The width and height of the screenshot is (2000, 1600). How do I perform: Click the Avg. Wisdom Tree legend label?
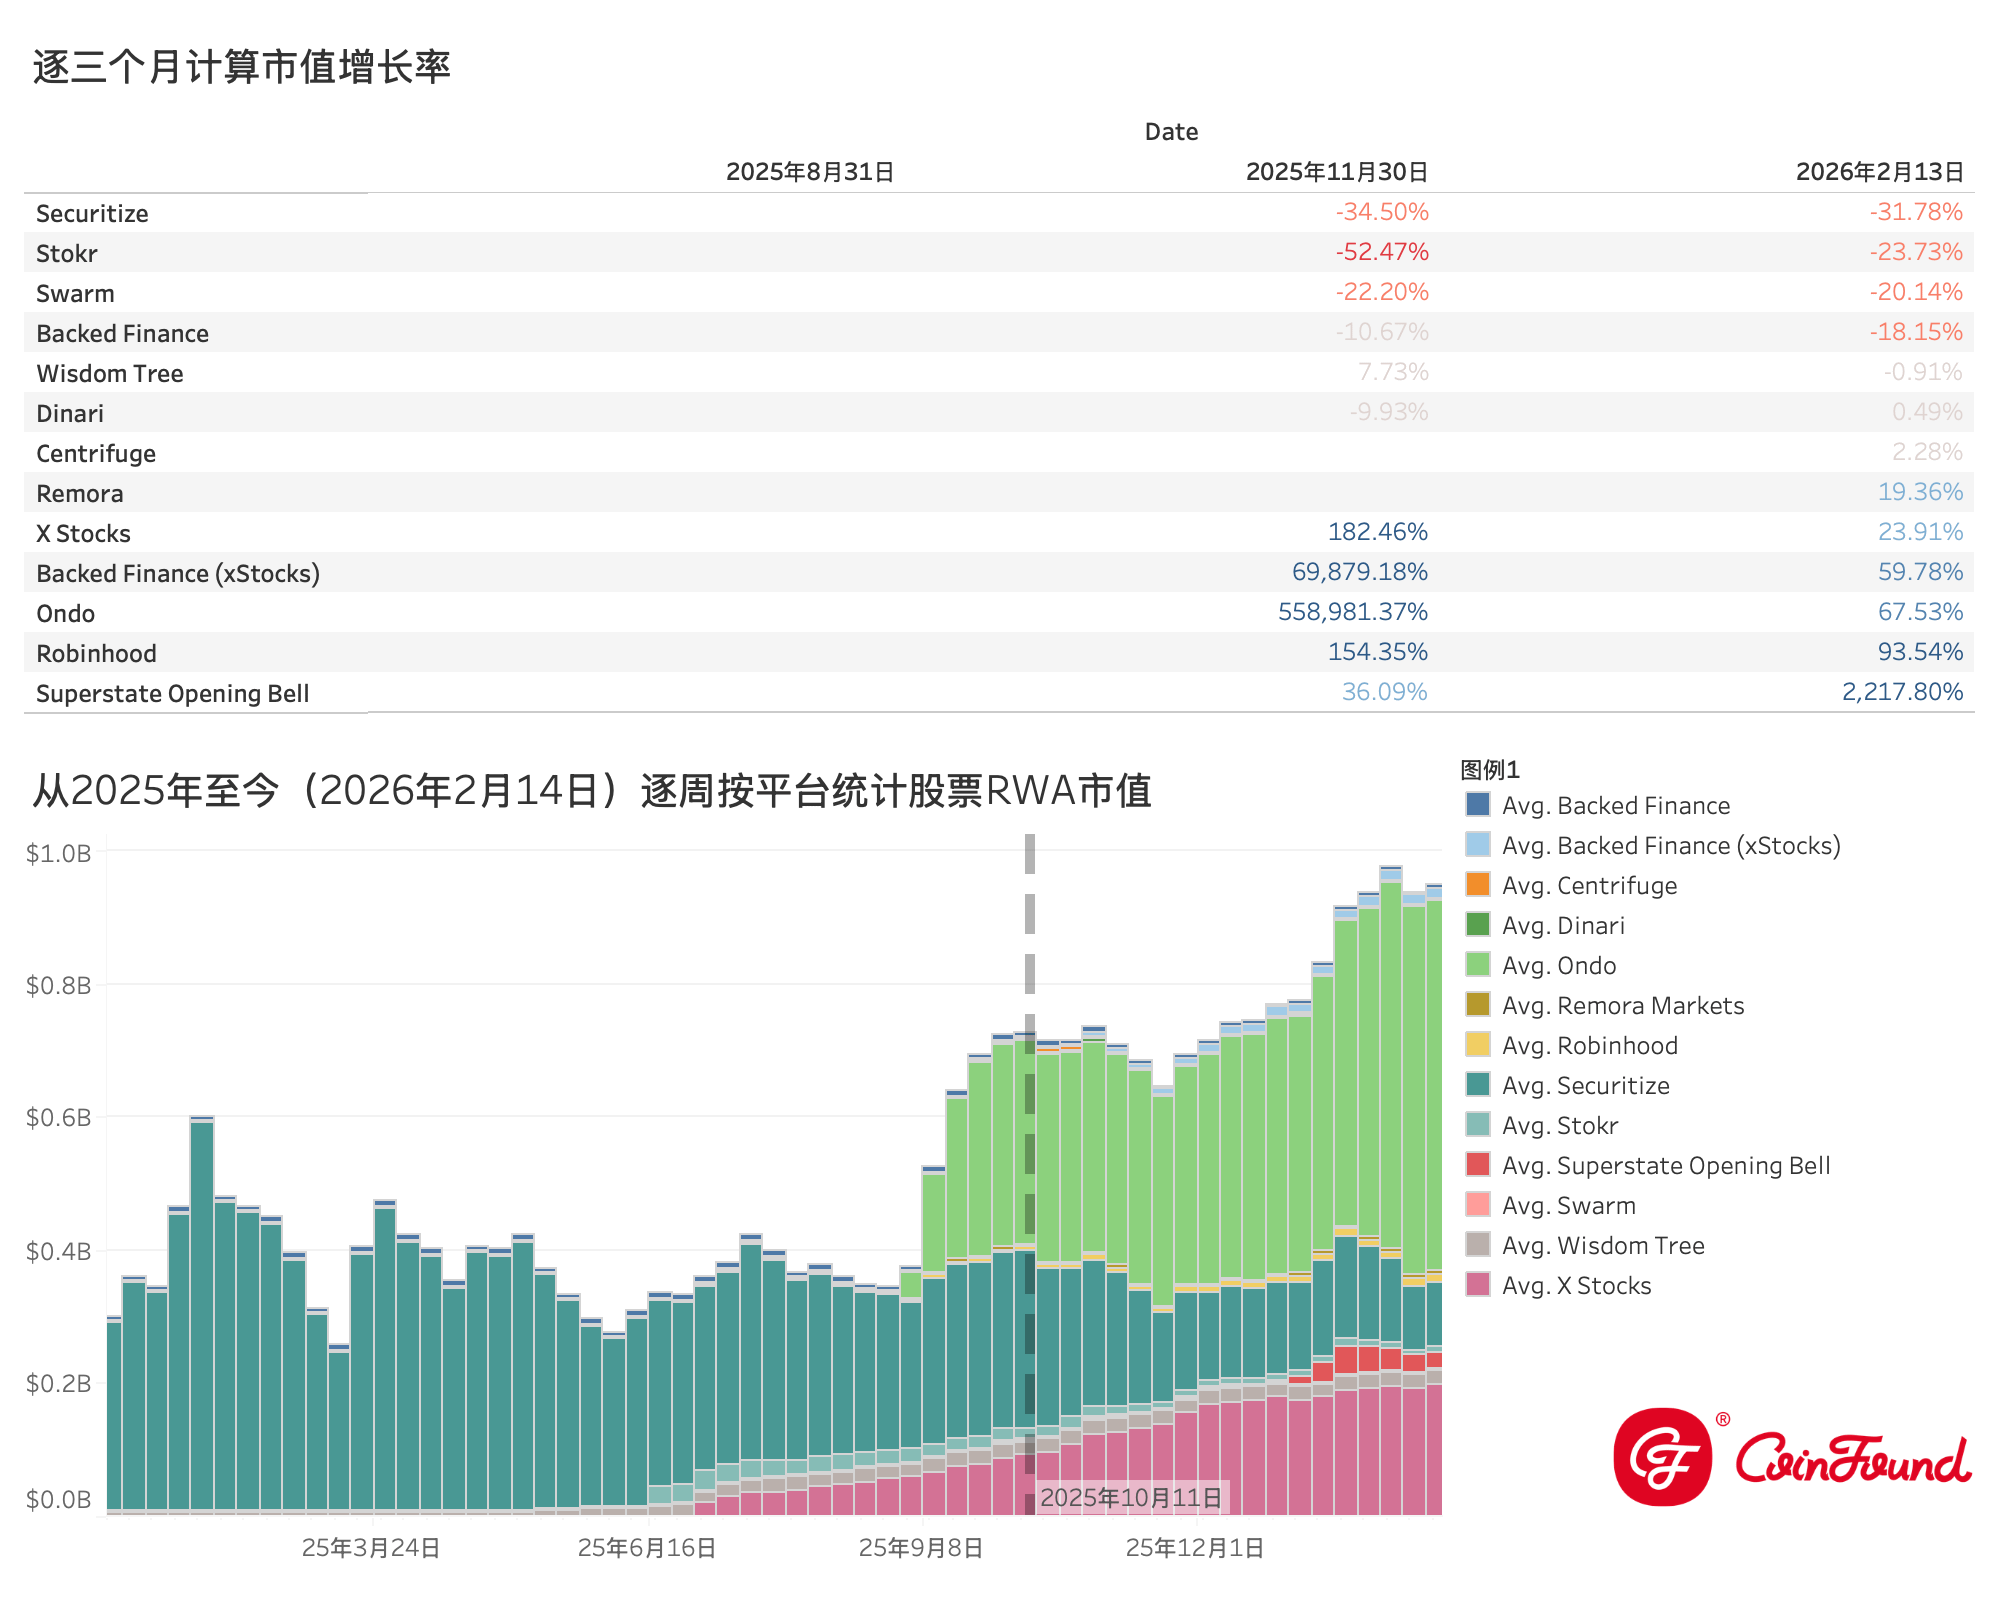(1602, 1246)
